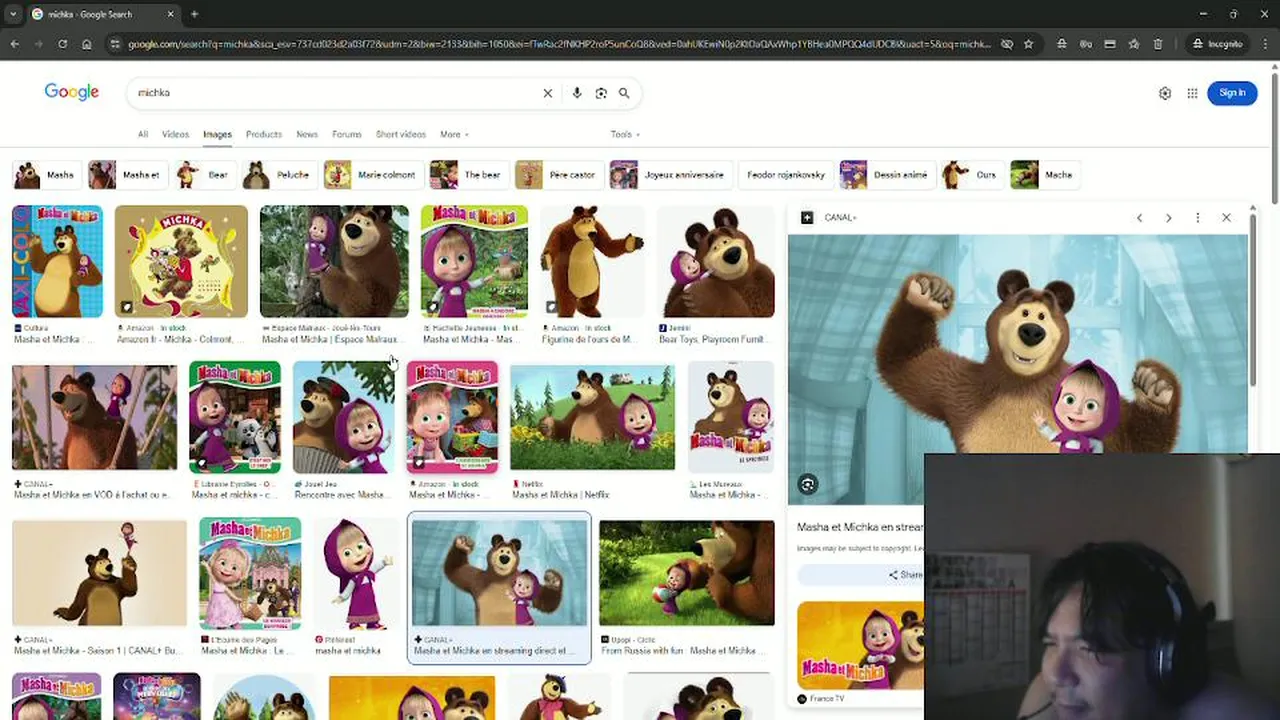The image size is (1280, 720).
Task: Open Google Lens image search icon
Action: click(601, 93)
